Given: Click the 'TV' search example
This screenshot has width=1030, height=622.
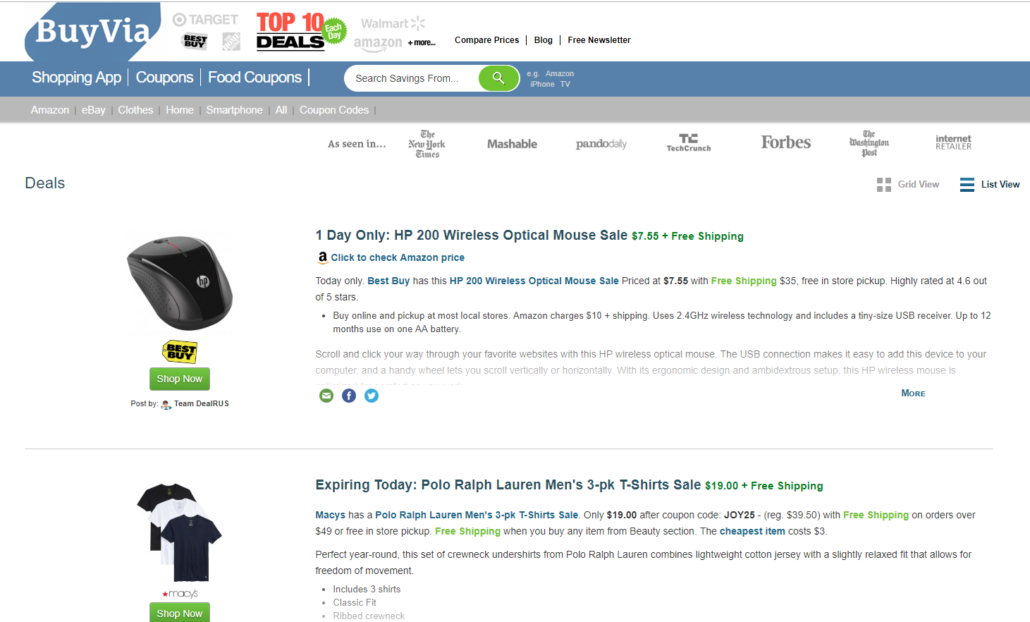Looking at the screenshot, I should pos(565,84).
